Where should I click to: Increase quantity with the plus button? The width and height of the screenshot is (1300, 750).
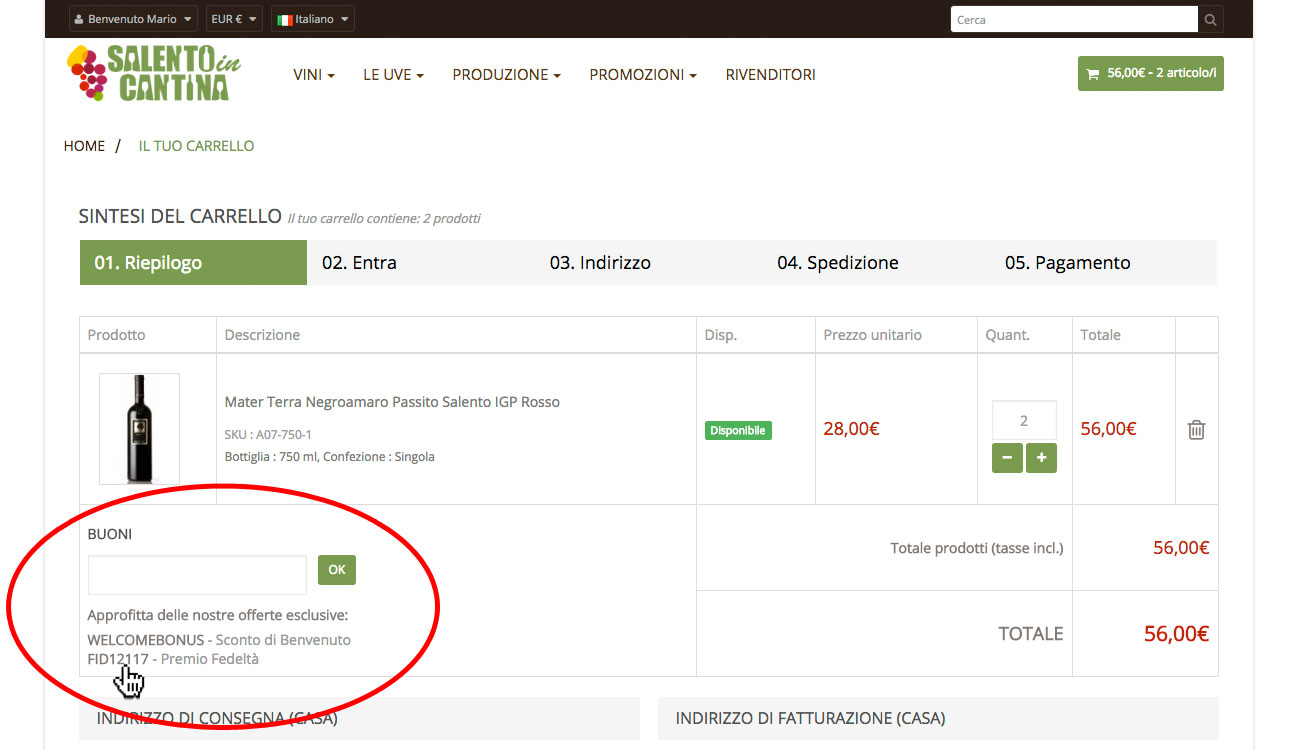[1041, 458]
